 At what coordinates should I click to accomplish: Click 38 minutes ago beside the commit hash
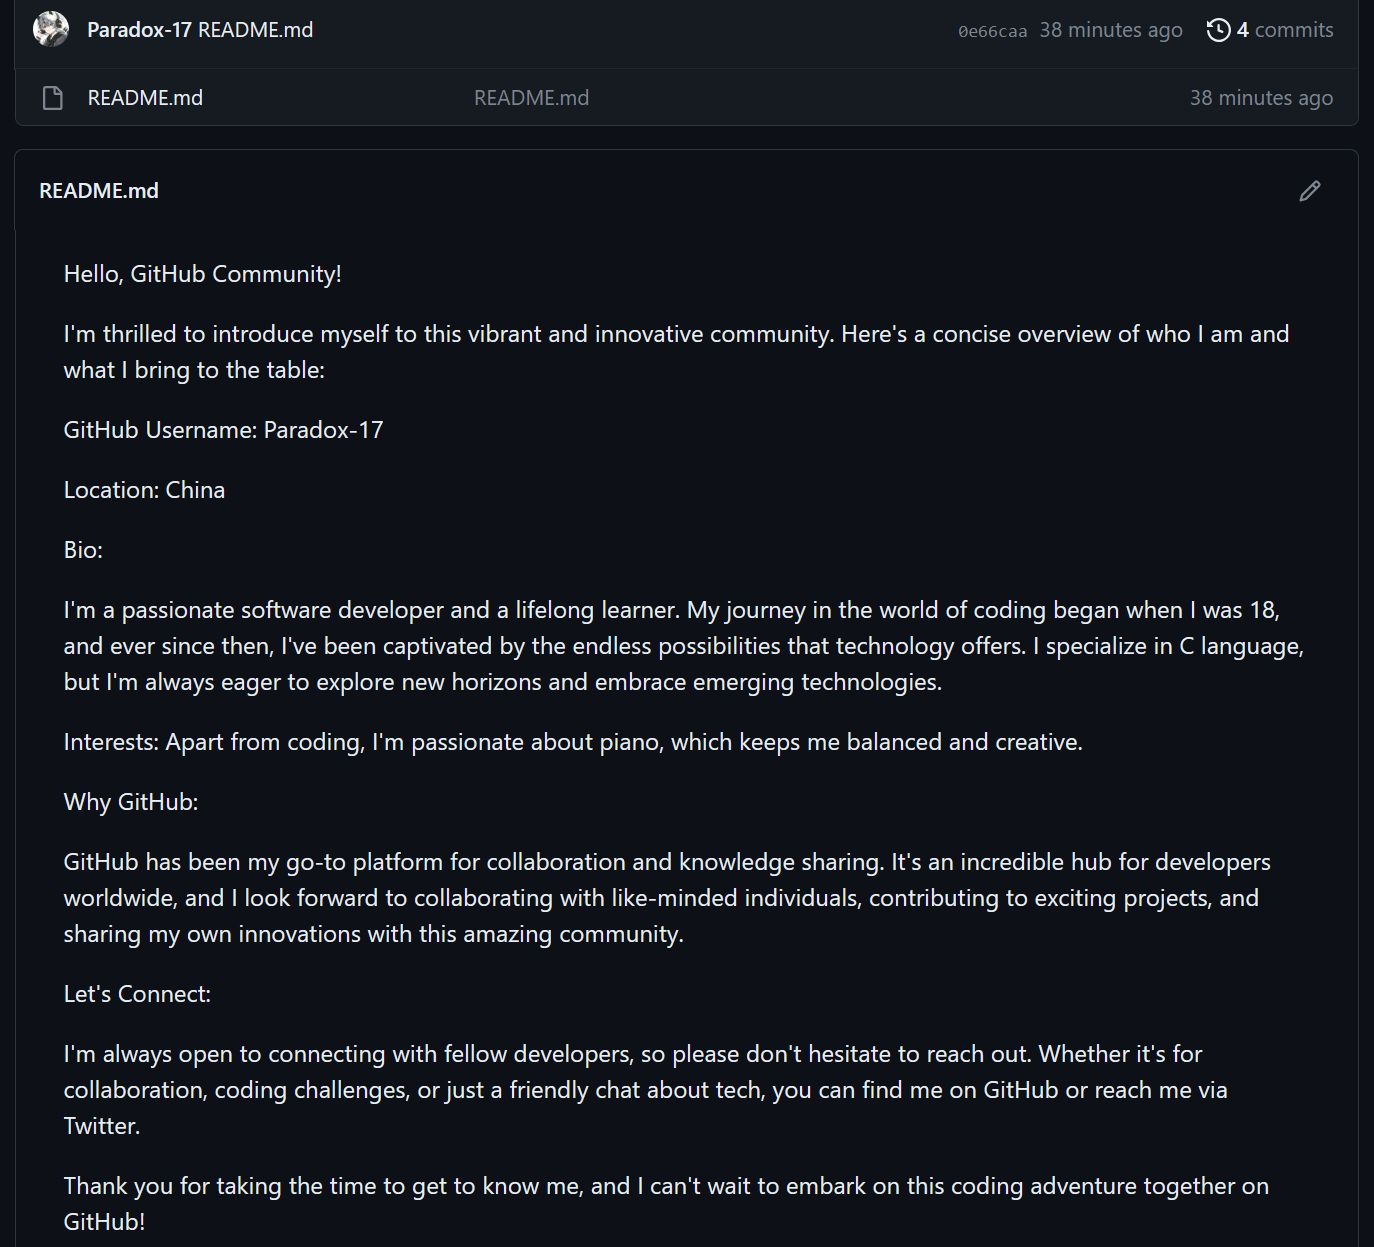(x=1110, y=30)
